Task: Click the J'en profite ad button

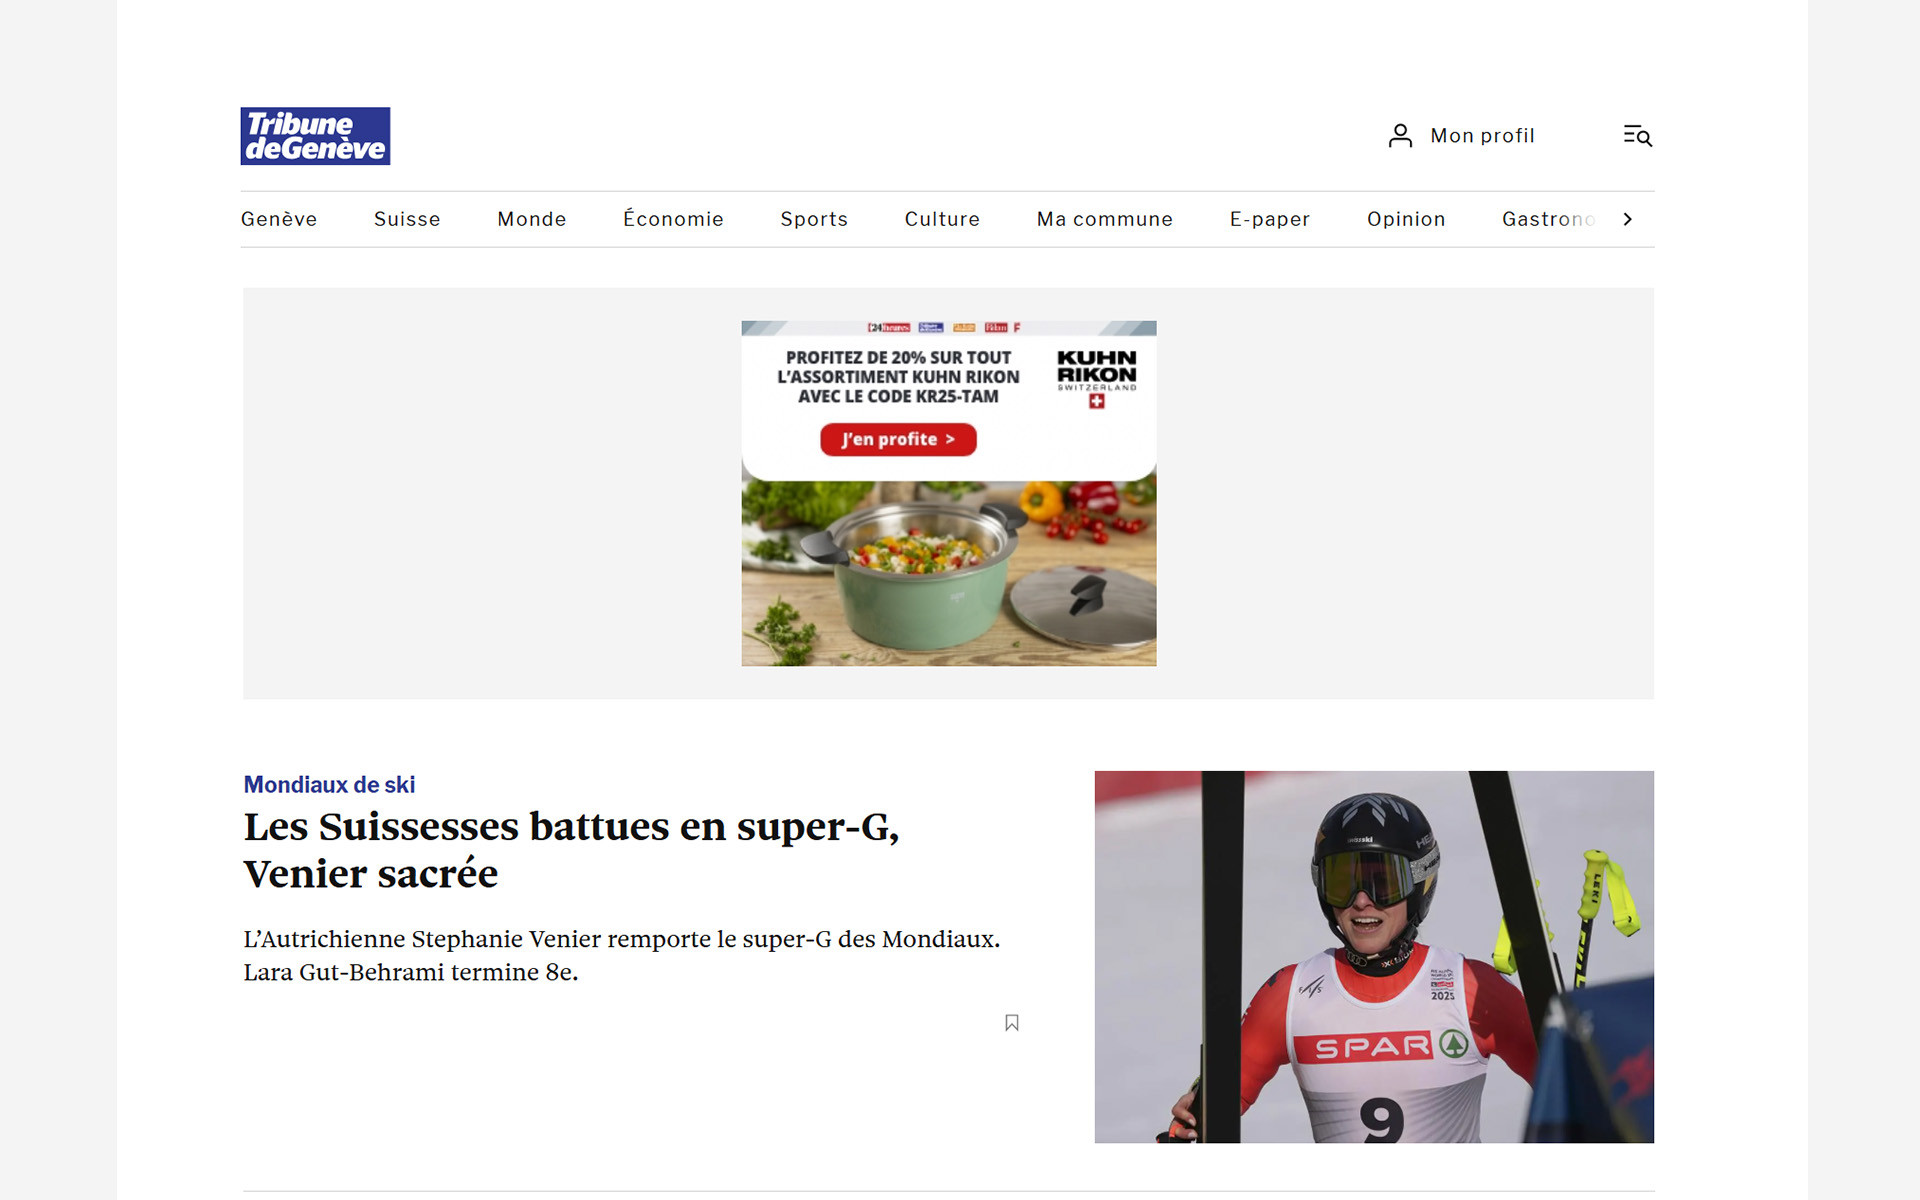Action: click(898, 439)
